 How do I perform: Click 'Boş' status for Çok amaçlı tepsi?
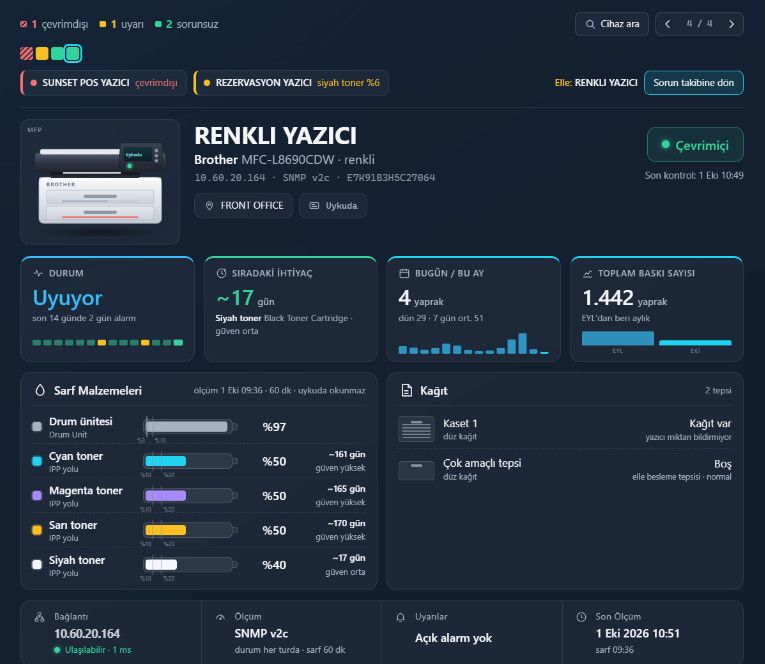723,463
